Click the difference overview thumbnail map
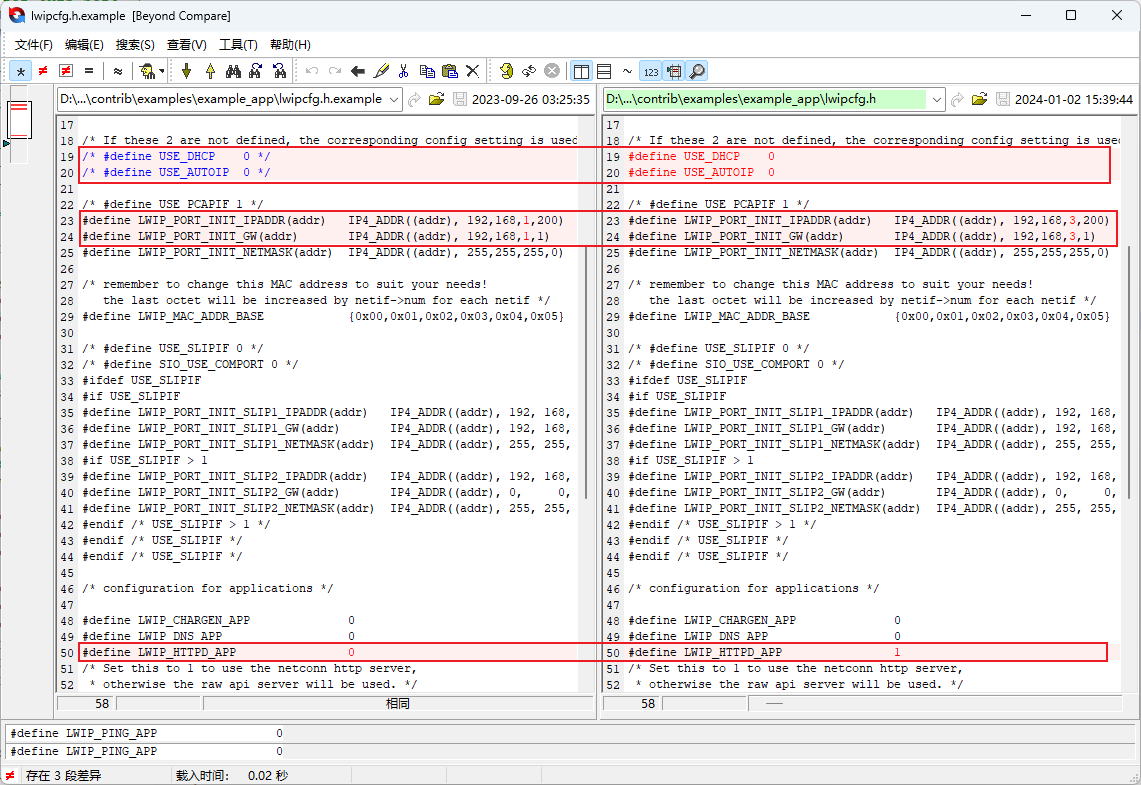 pyautogui.click(x=21, y=120)
